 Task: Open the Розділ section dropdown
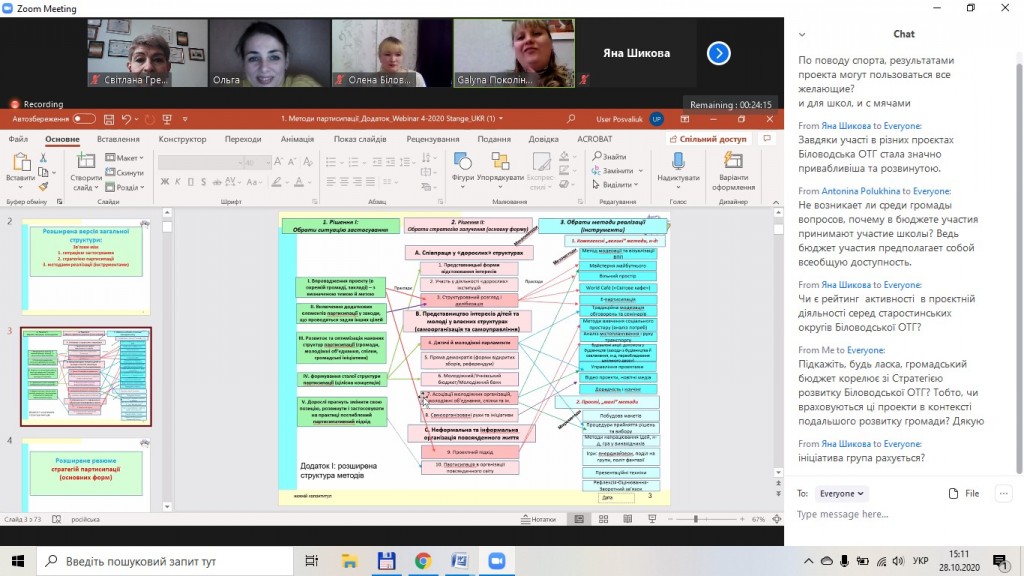pyautogui.click(x=125, y=187)
